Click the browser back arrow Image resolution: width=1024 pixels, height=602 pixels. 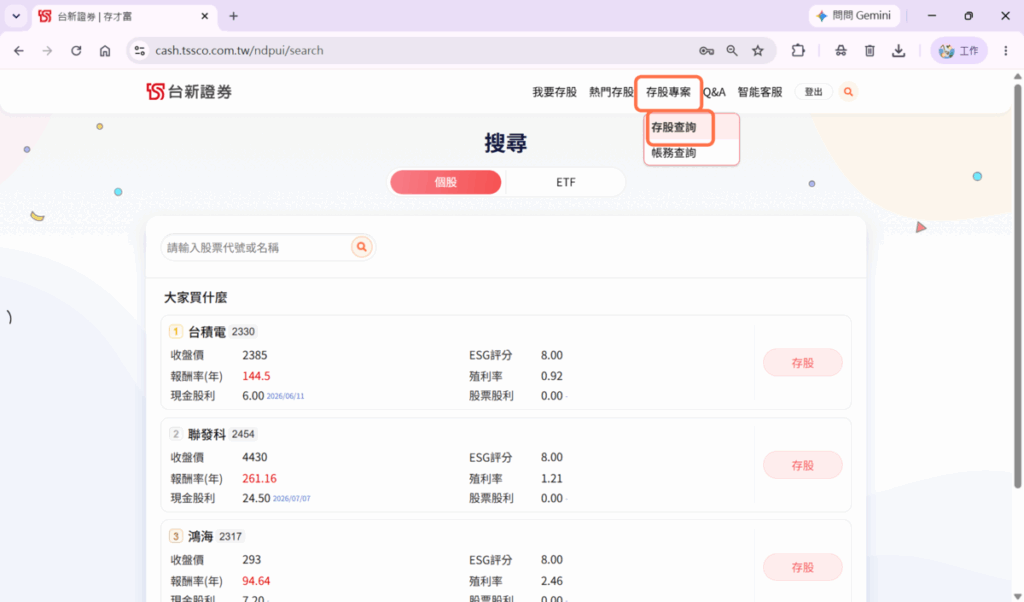[19, 50]
